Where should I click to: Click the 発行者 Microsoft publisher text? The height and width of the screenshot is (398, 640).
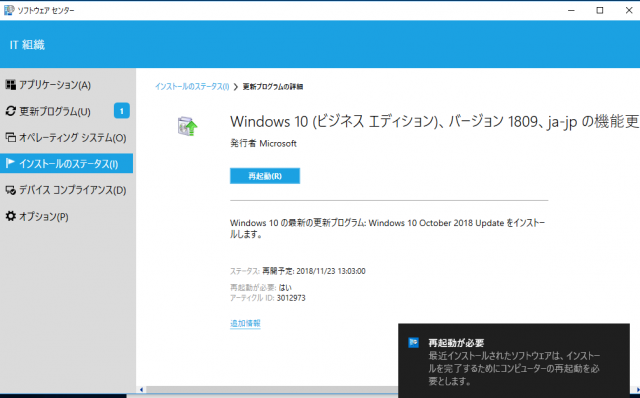[263, 143]
